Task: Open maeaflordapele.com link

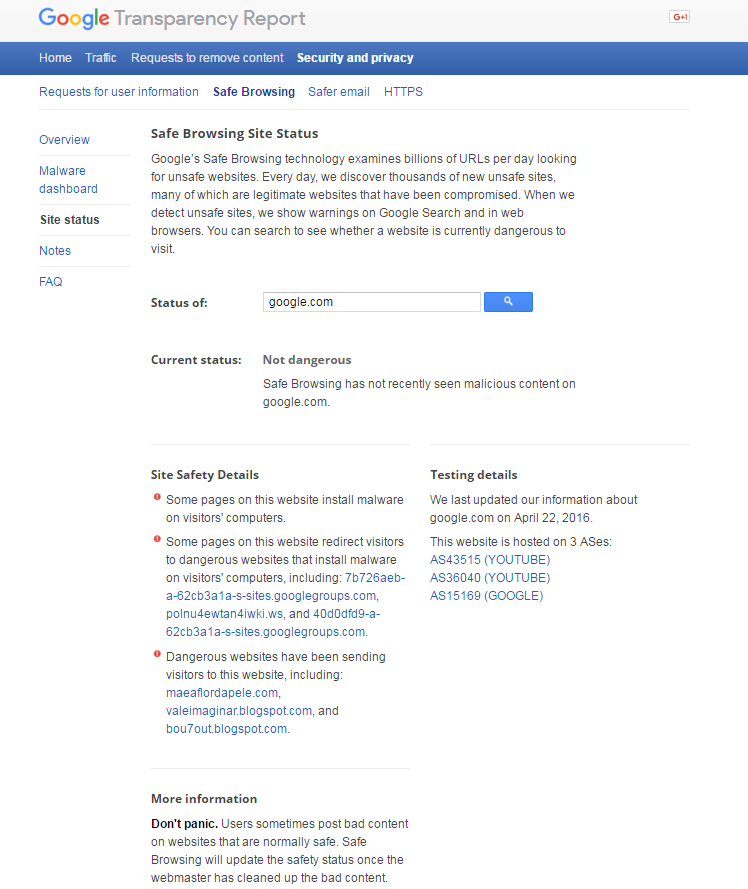Action: click(222, 693)
